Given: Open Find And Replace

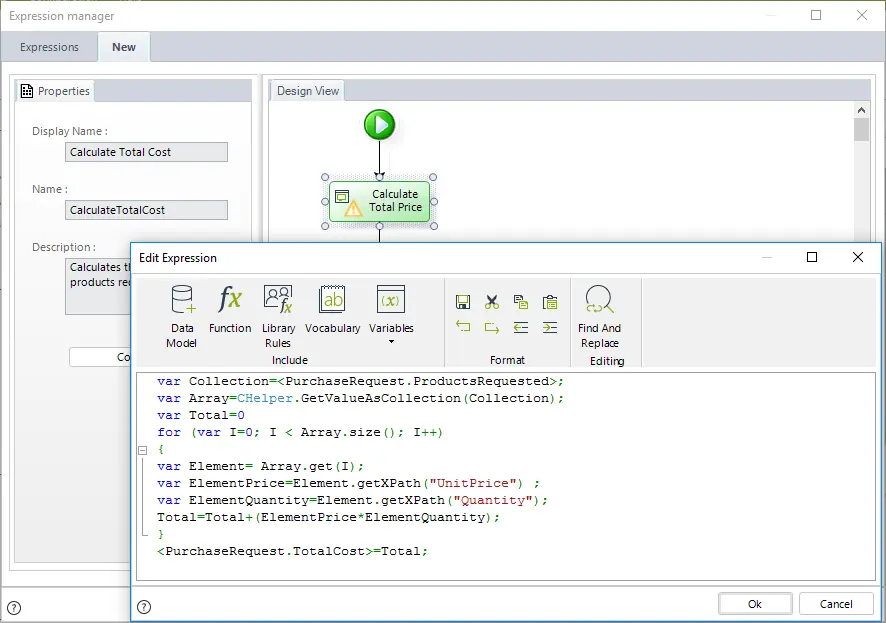Looking at the screenshot, I should [600, 316].
